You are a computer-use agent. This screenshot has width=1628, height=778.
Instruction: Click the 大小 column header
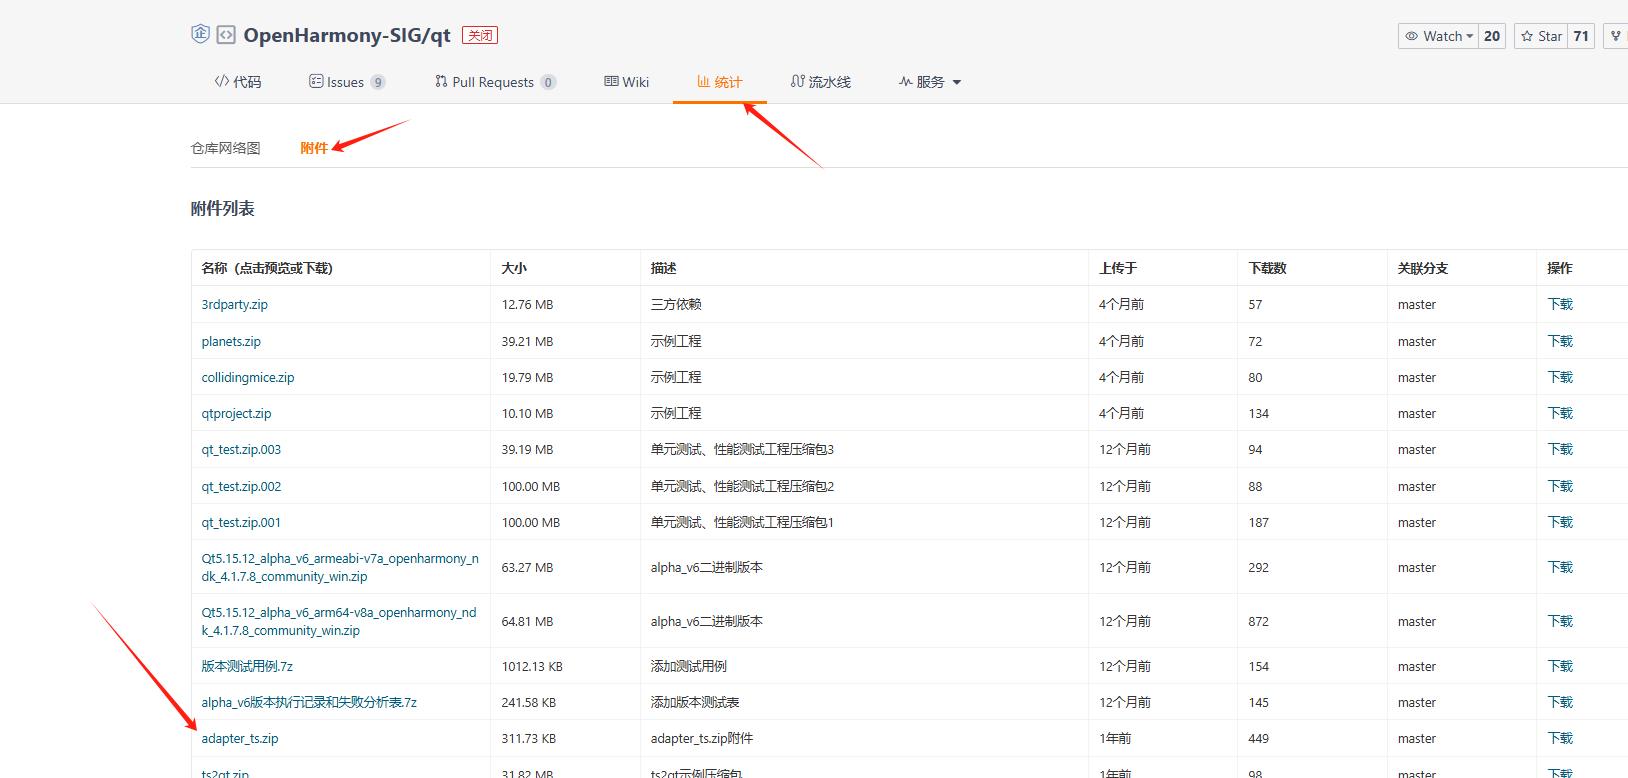click(x=514, y=268)
